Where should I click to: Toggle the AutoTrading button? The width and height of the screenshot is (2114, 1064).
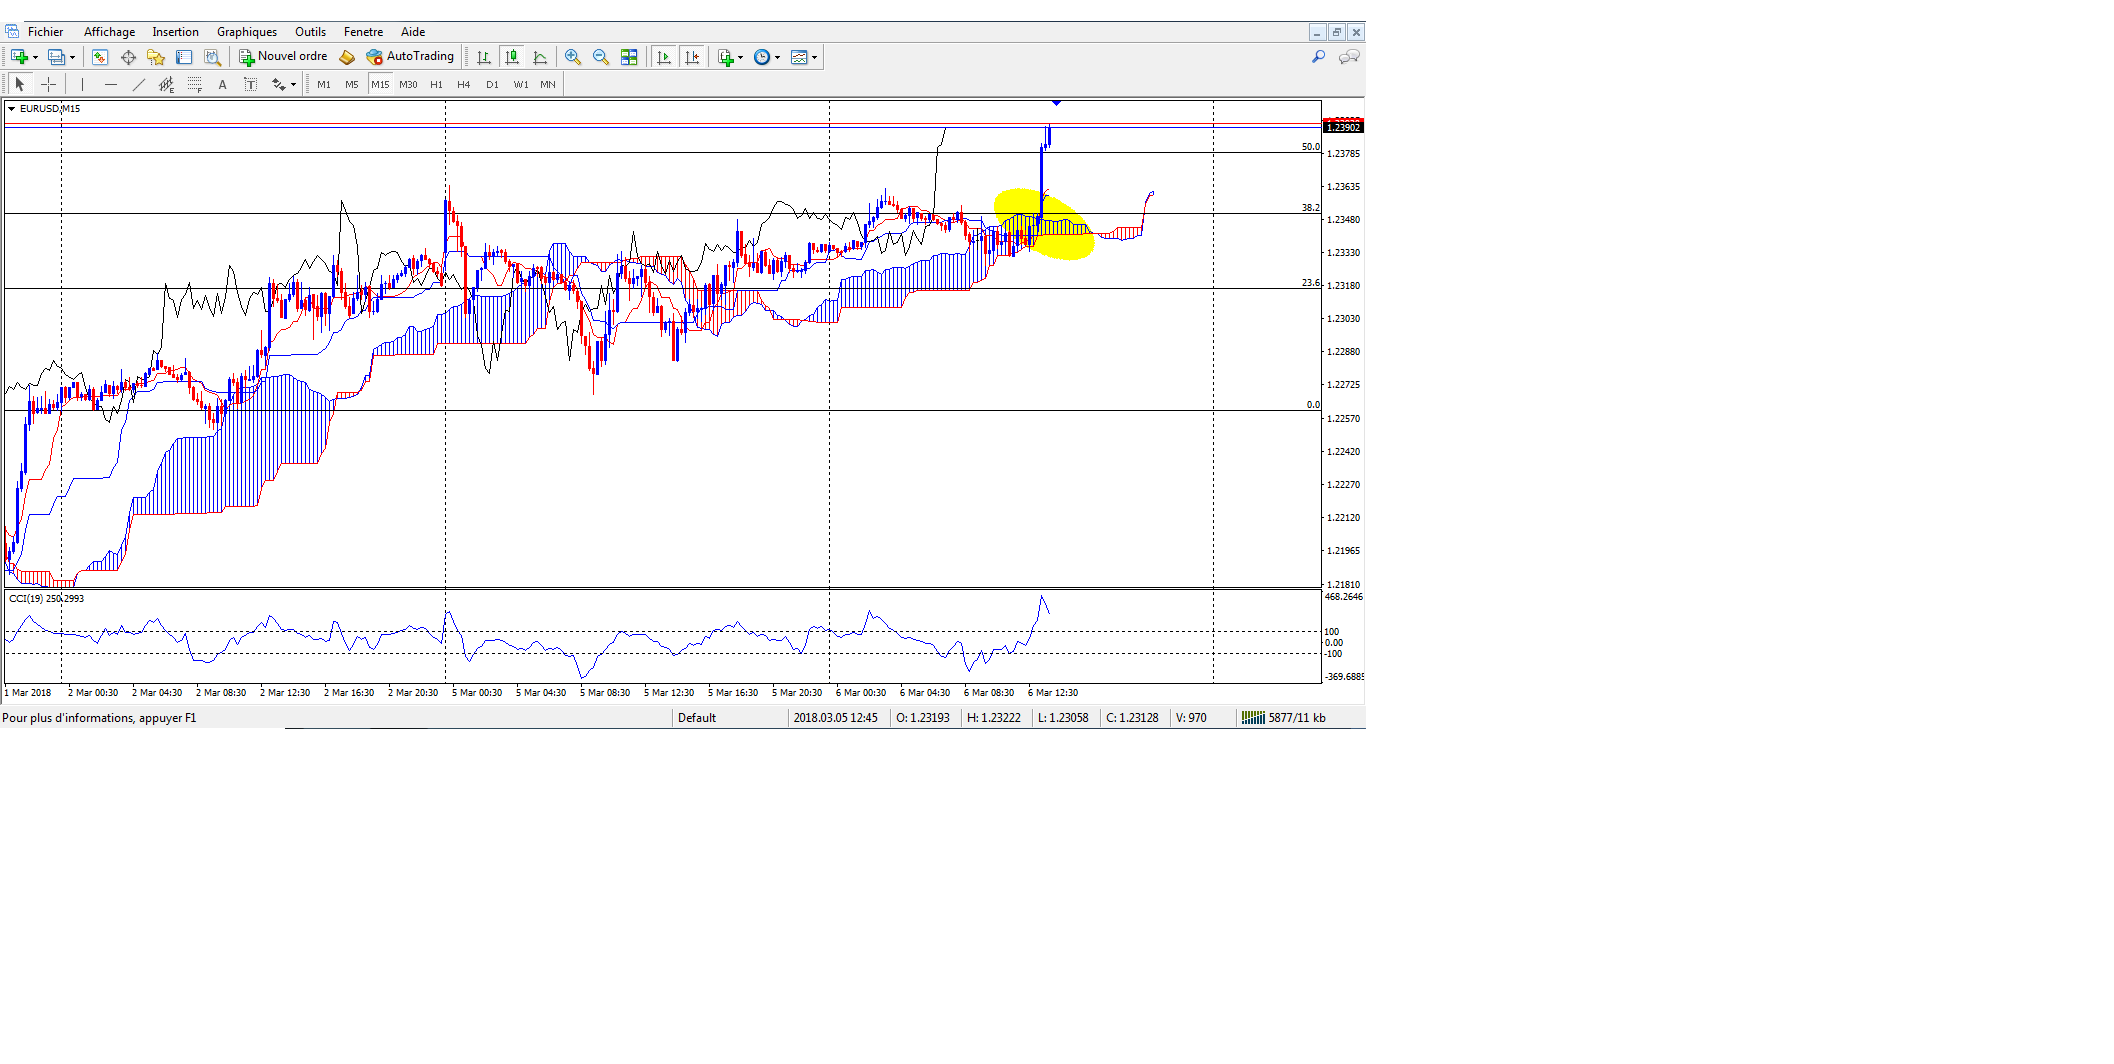click(x=410, y=57)
